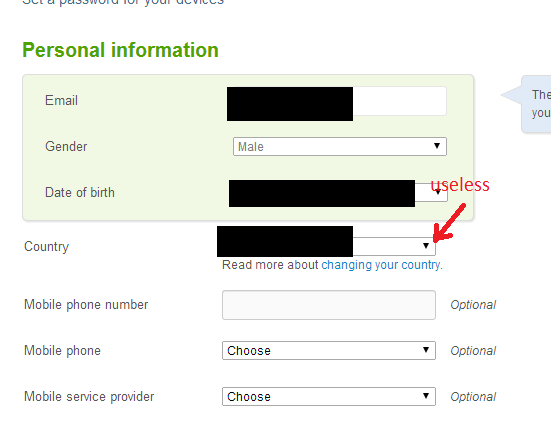Click the Date of birth label
Viewport: 551px width, 434px height.
[80, 193]
